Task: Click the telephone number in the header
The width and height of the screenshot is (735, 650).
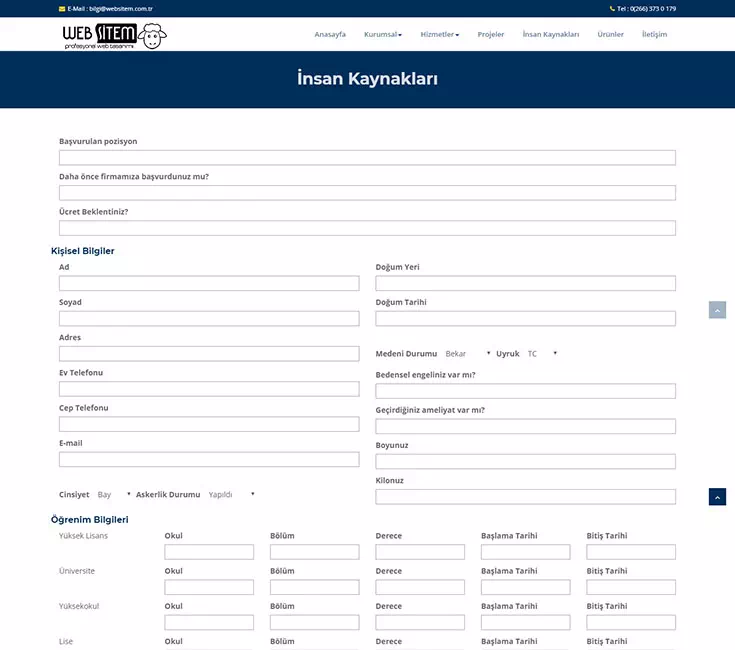Action: pos(653,8)
